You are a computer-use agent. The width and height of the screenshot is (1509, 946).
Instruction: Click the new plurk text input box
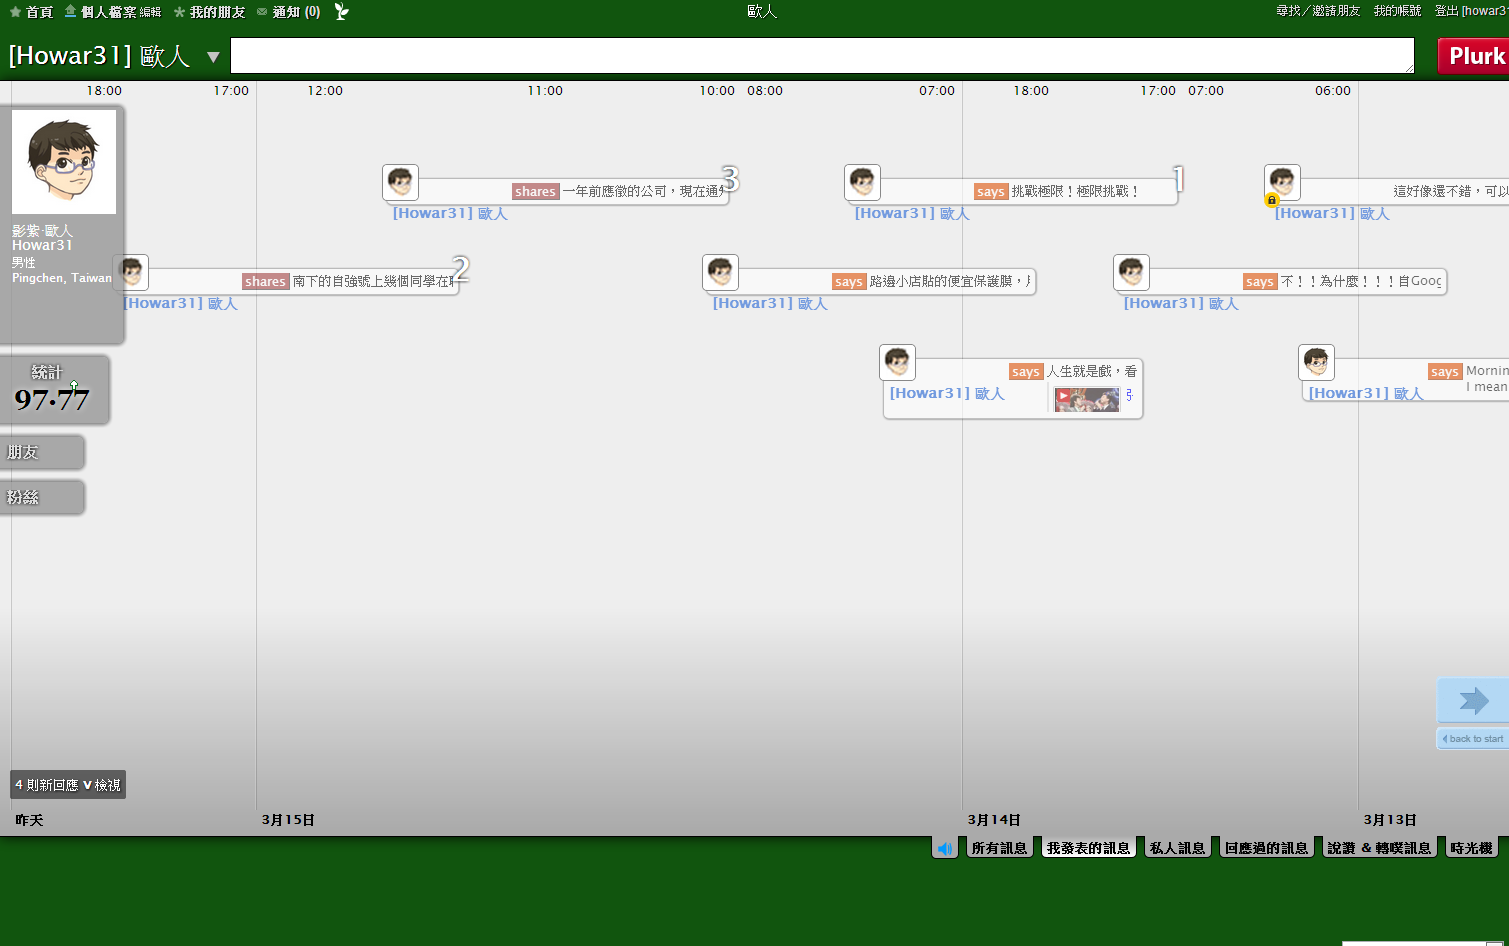[821, 56]
